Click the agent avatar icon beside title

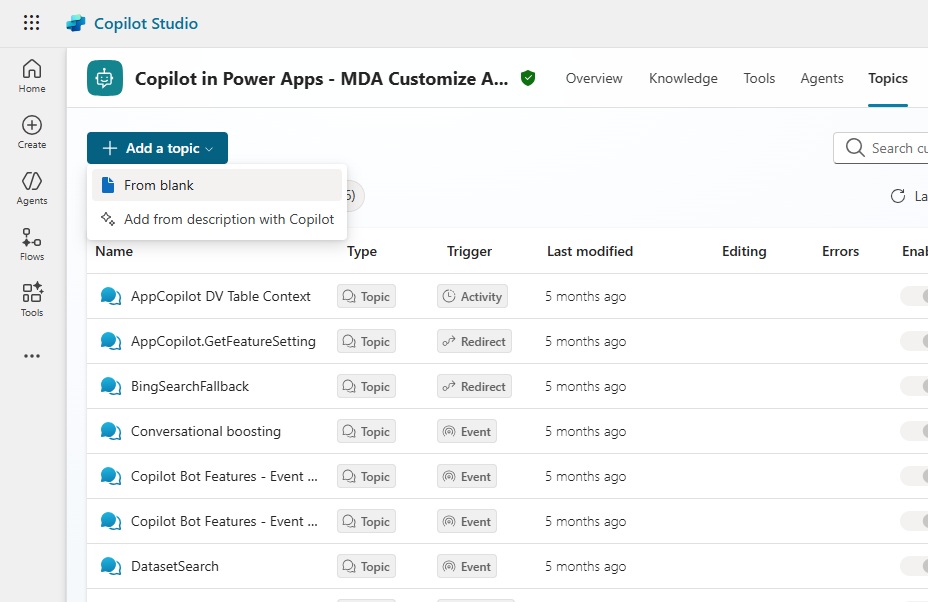tap(105, 78)
